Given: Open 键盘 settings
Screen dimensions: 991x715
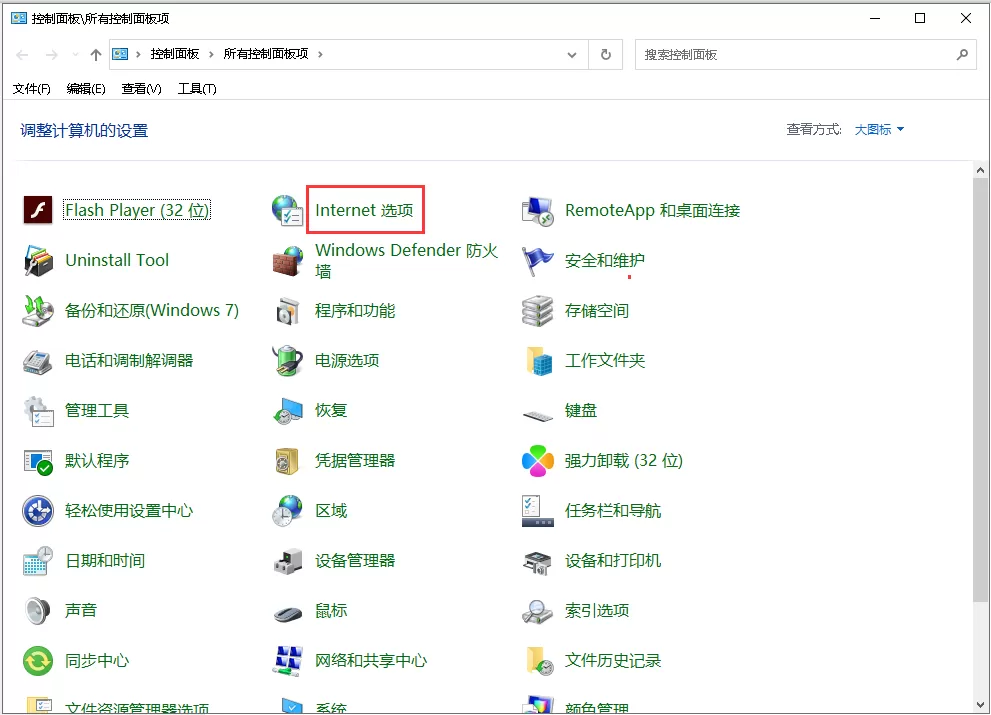Looking at the screenshot, I should (580, 410).
